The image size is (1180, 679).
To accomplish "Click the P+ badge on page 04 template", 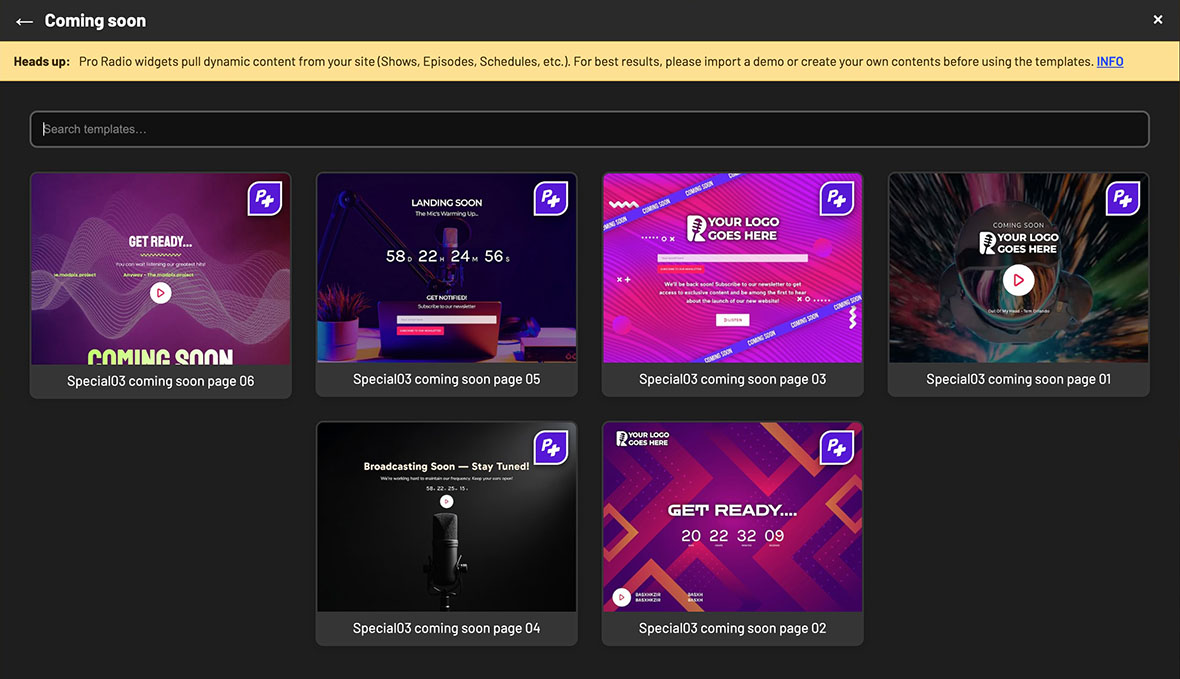I will coord(551,447).
